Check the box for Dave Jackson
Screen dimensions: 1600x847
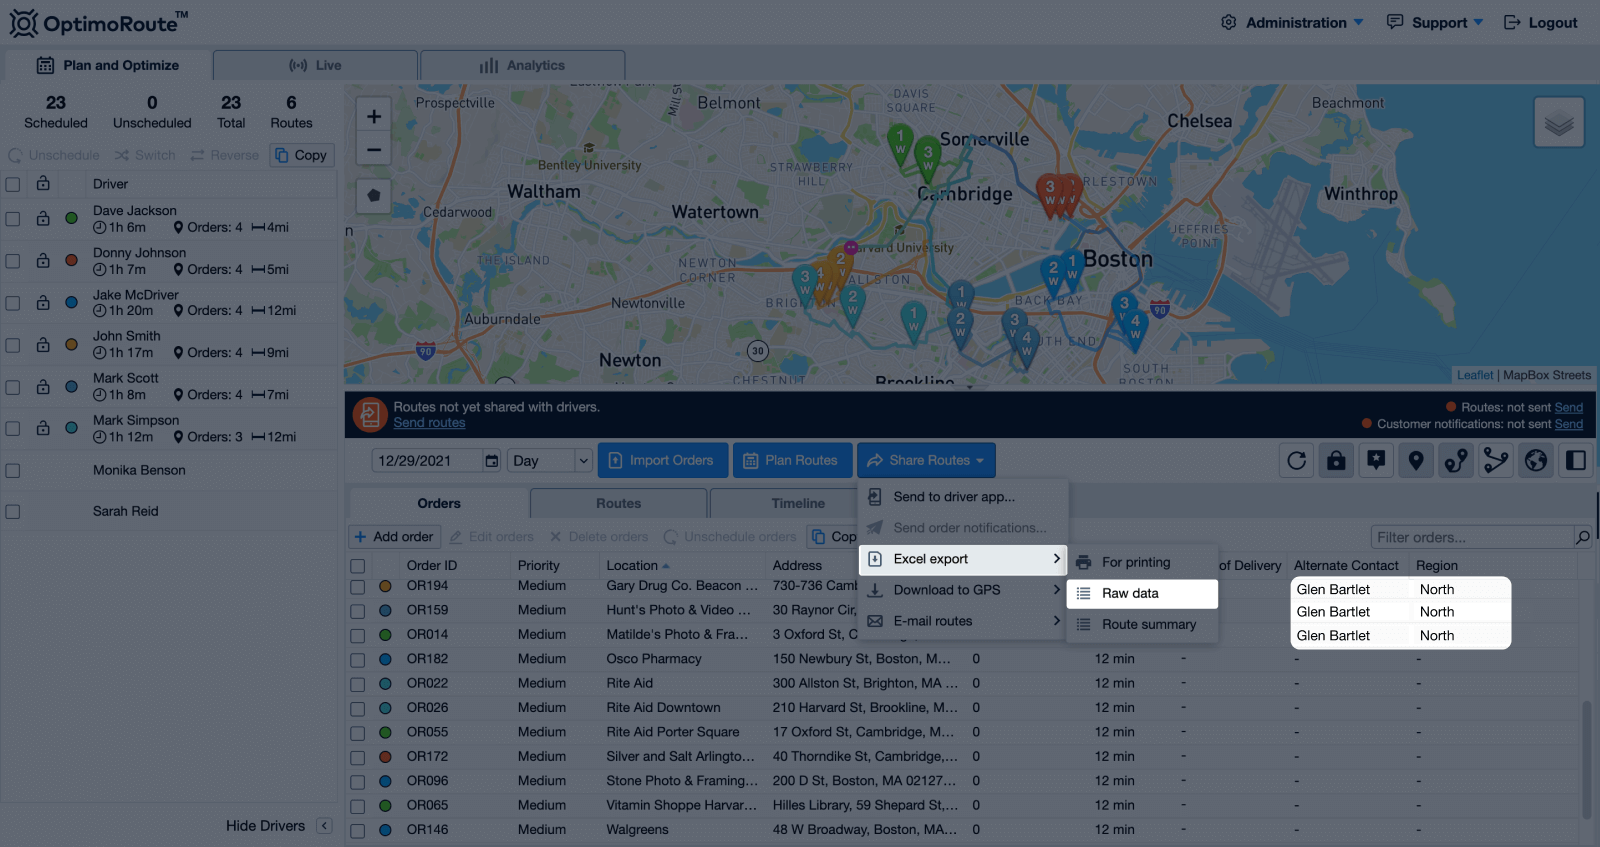click(13, 218)
